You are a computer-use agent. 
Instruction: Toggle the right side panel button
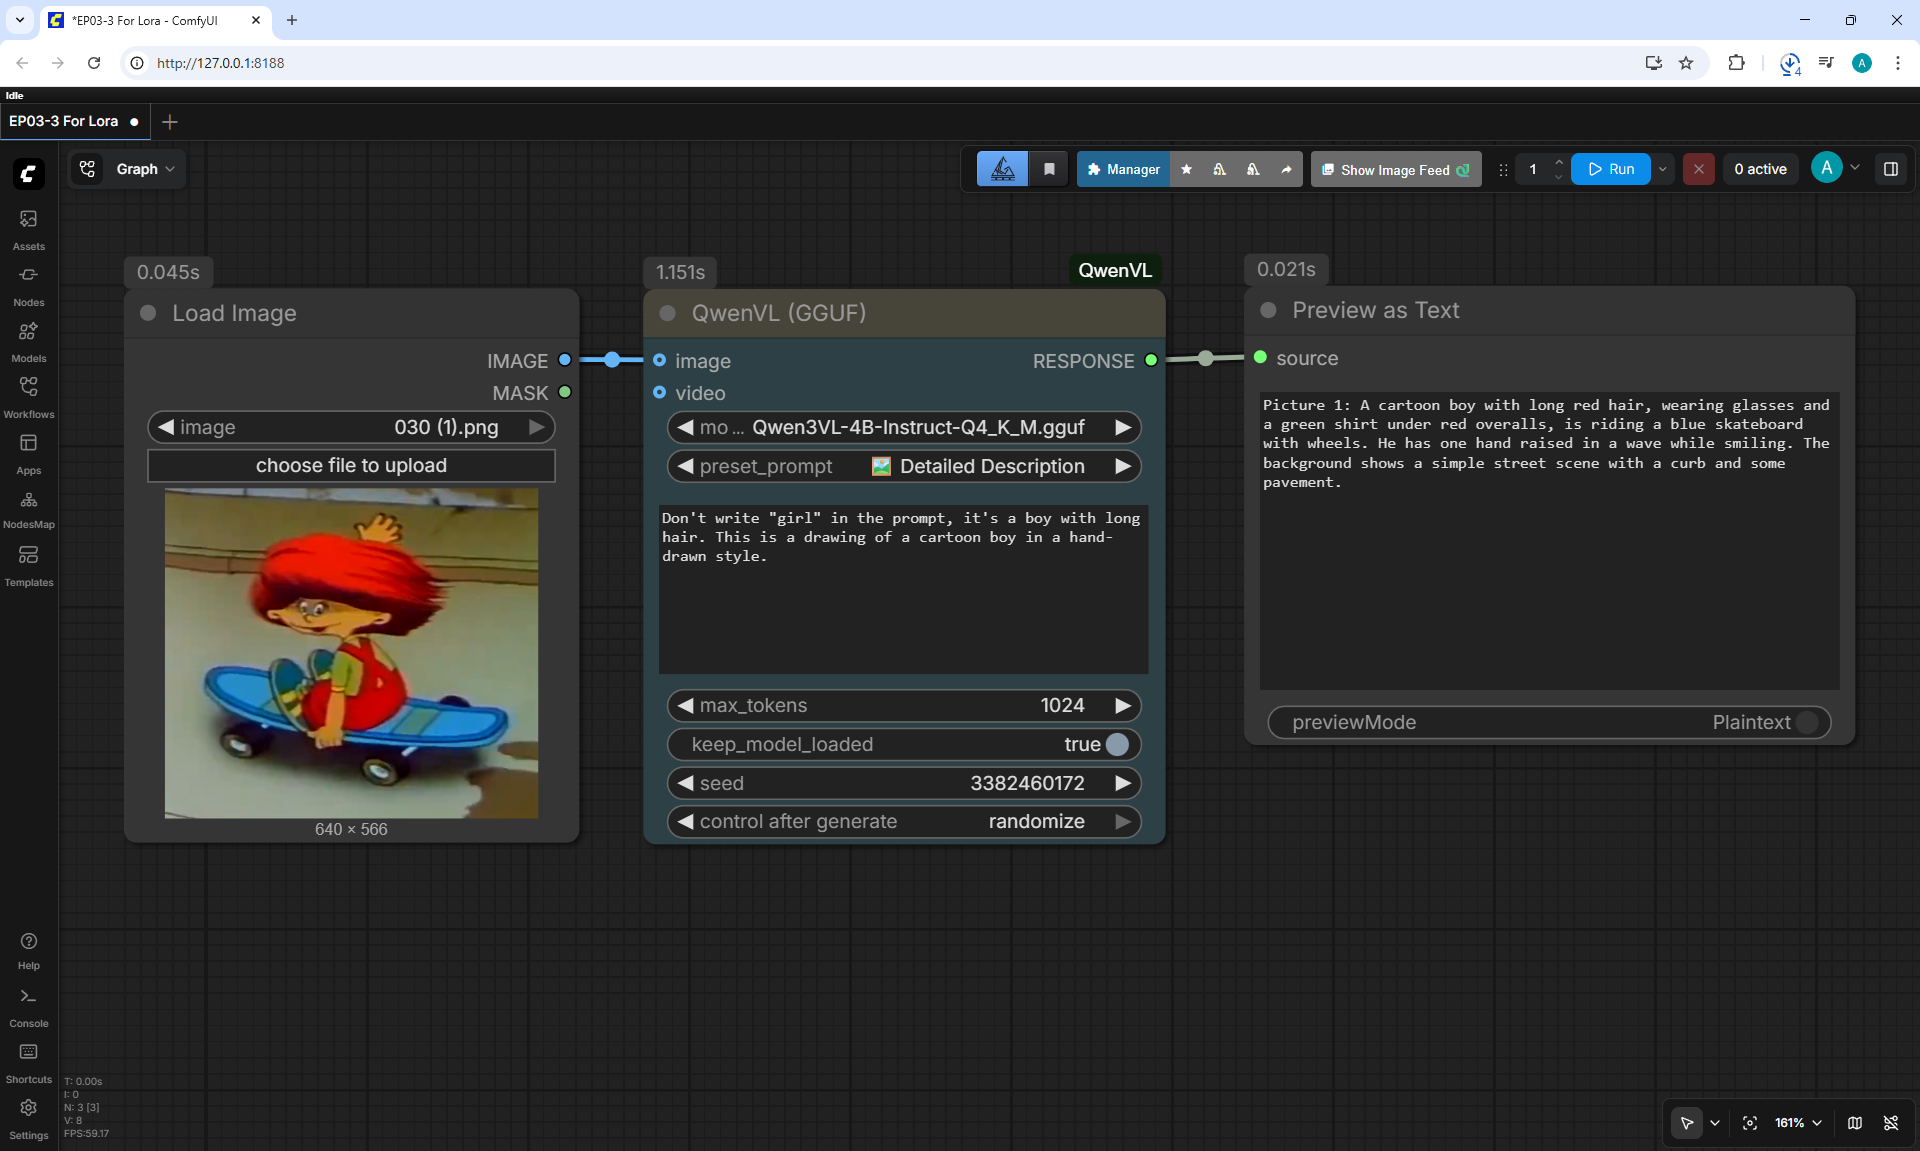1890,169
